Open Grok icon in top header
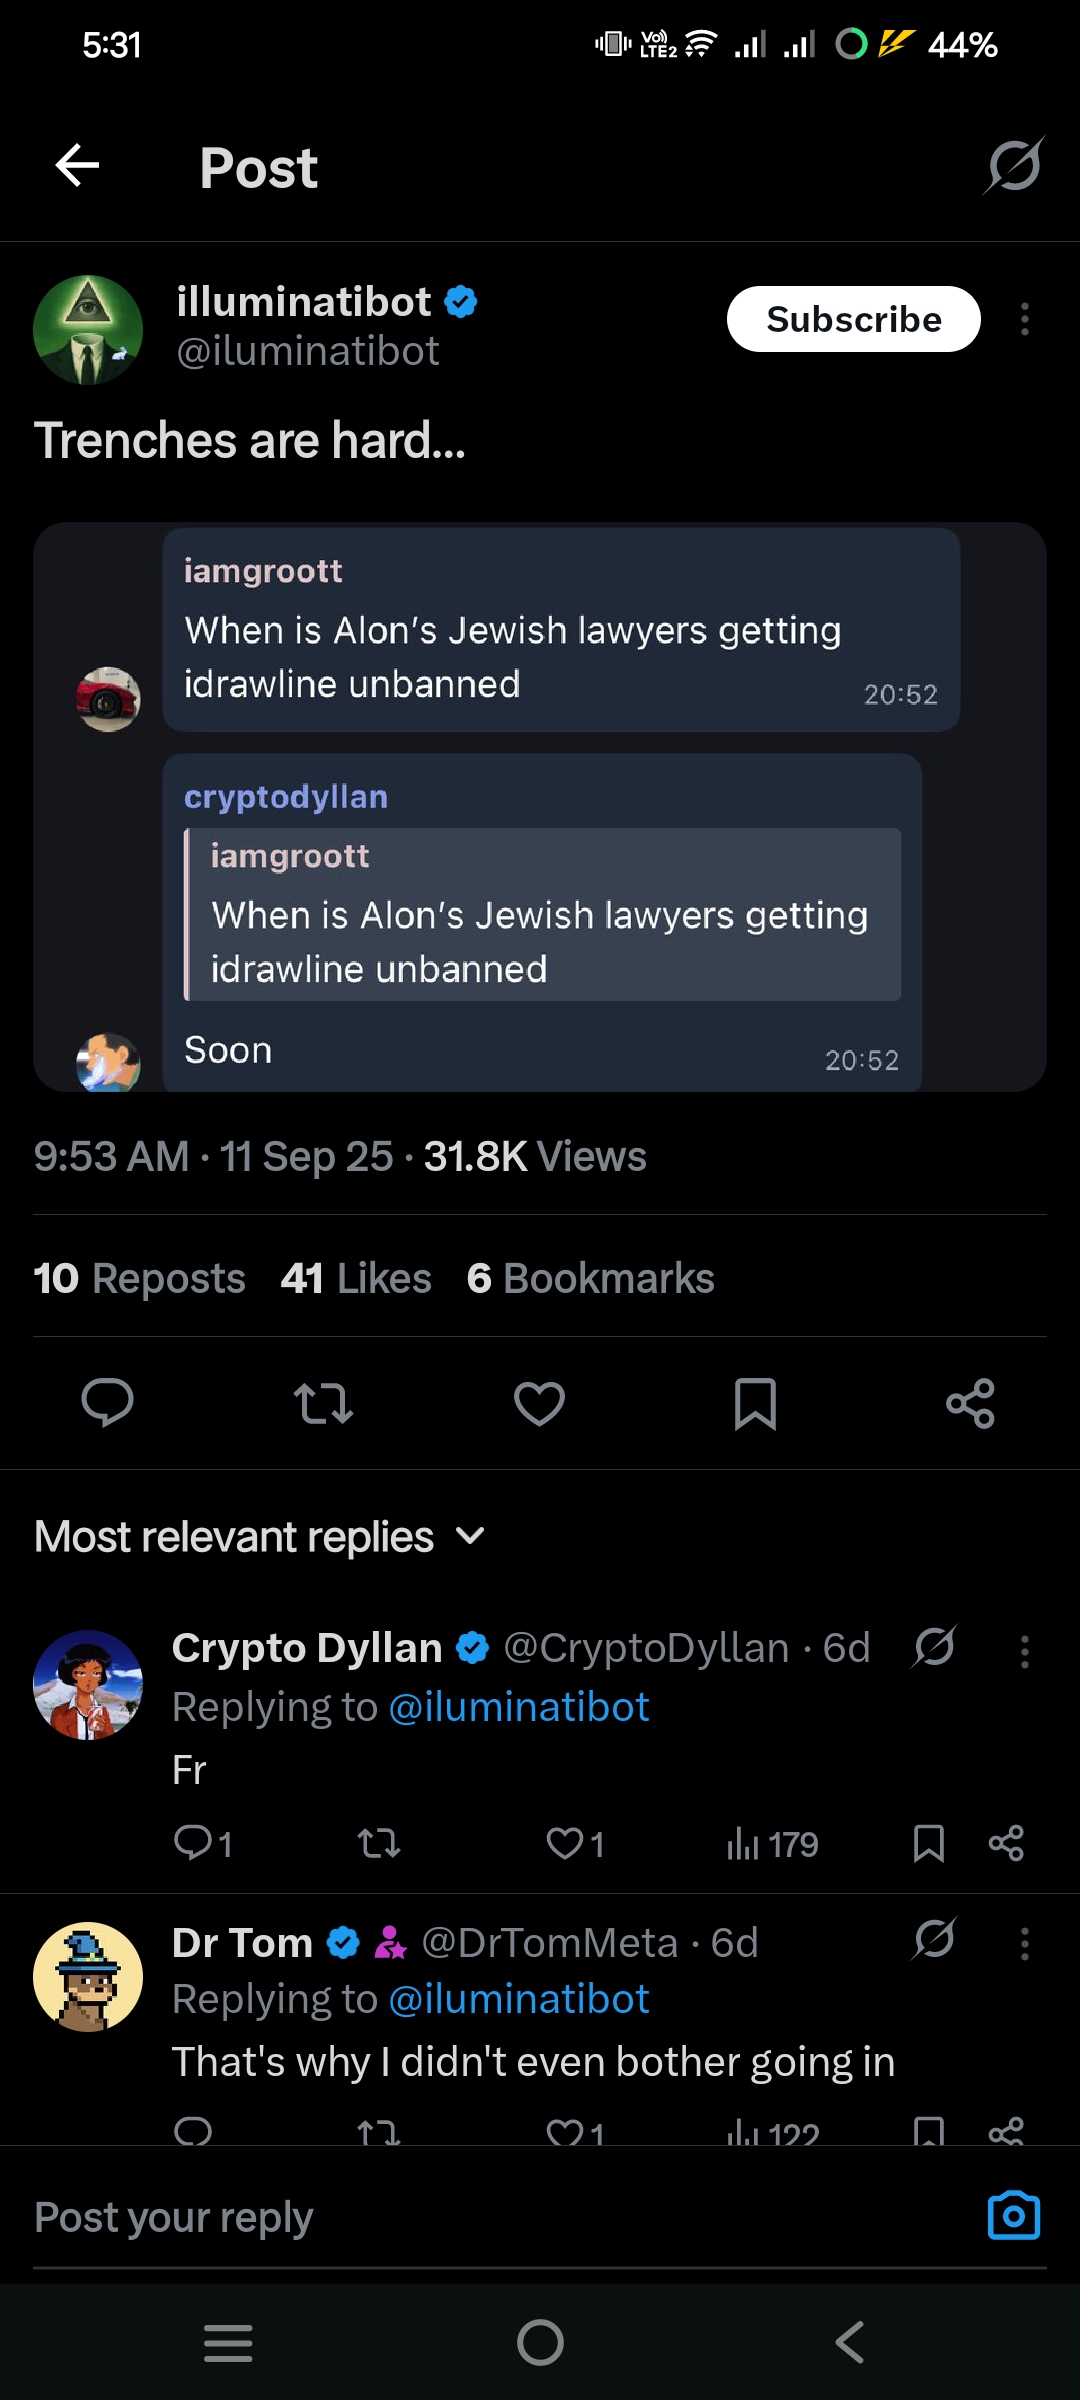 [1013, 166]
